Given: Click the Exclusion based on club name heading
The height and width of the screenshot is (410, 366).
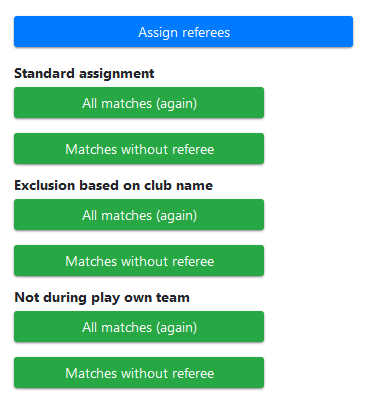Looking at the screenshot, I should (114, 185).
